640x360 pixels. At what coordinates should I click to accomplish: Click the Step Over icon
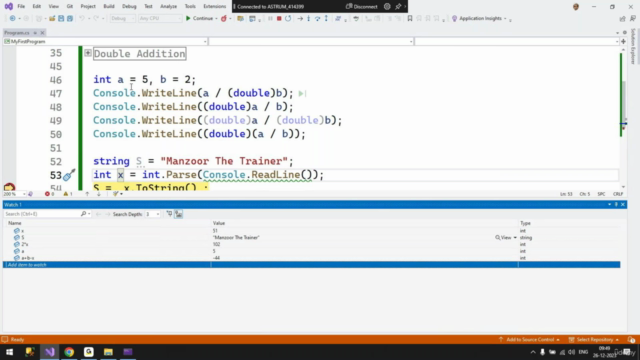[318, 18]
